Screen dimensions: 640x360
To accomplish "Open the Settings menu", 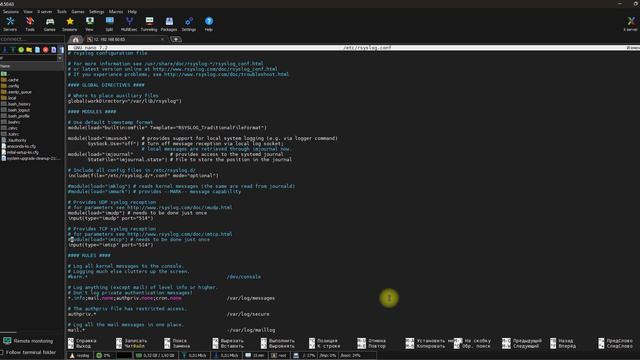I will click(x=96, y=12).
